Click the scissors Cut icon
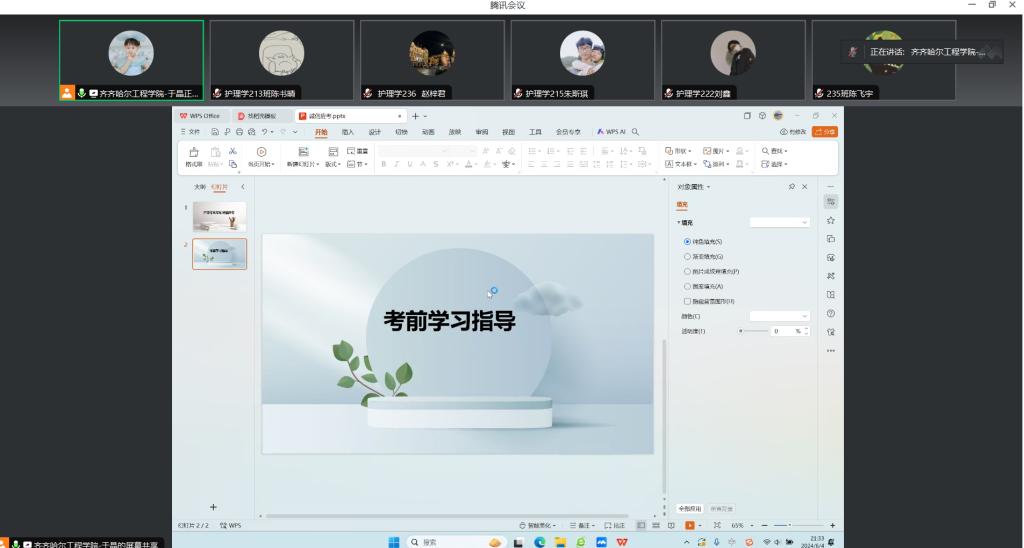 233,151
